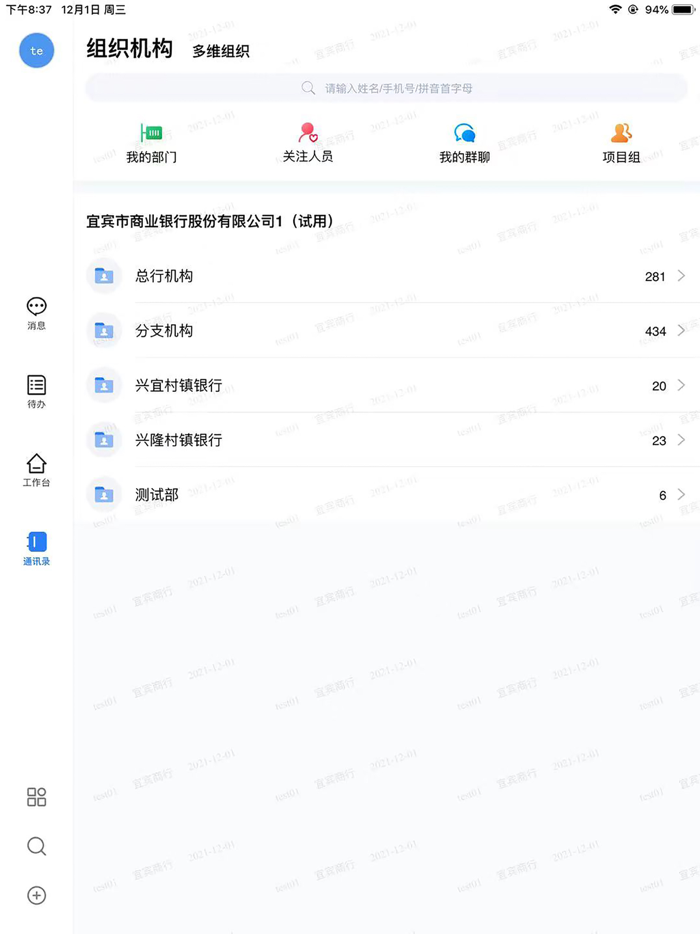Open the 兴隆村镇银行 row label
The height and width of the screenshot is (934, 700).
coord(179,440)
